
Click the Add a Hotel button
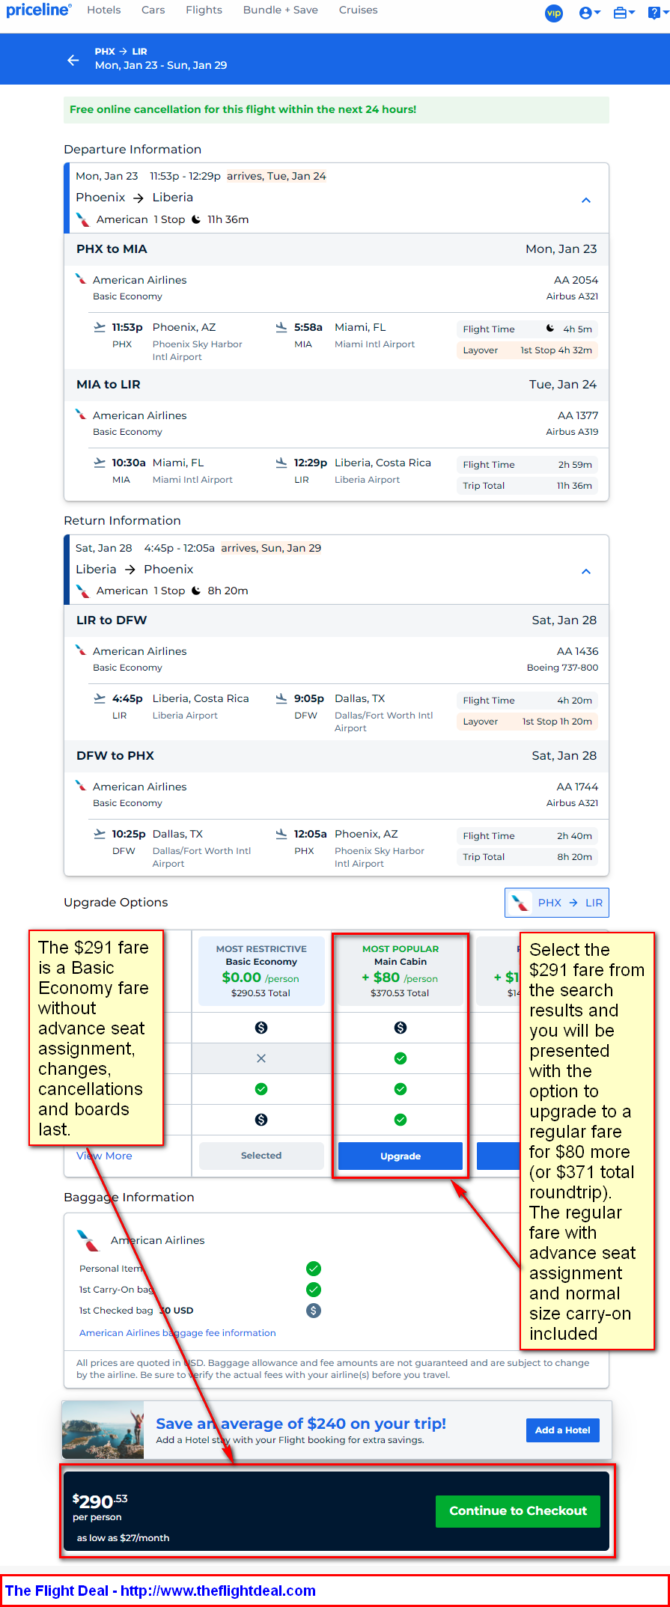pos(562,1430)
